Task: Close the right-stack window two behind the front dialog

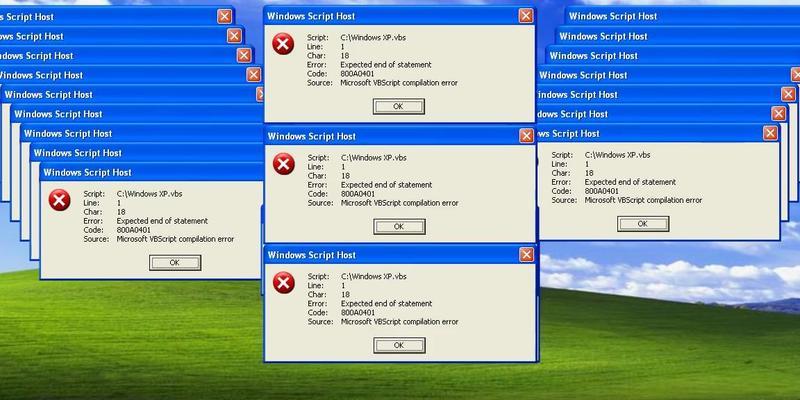Action: pyautogui.click(x=788, y=94)
